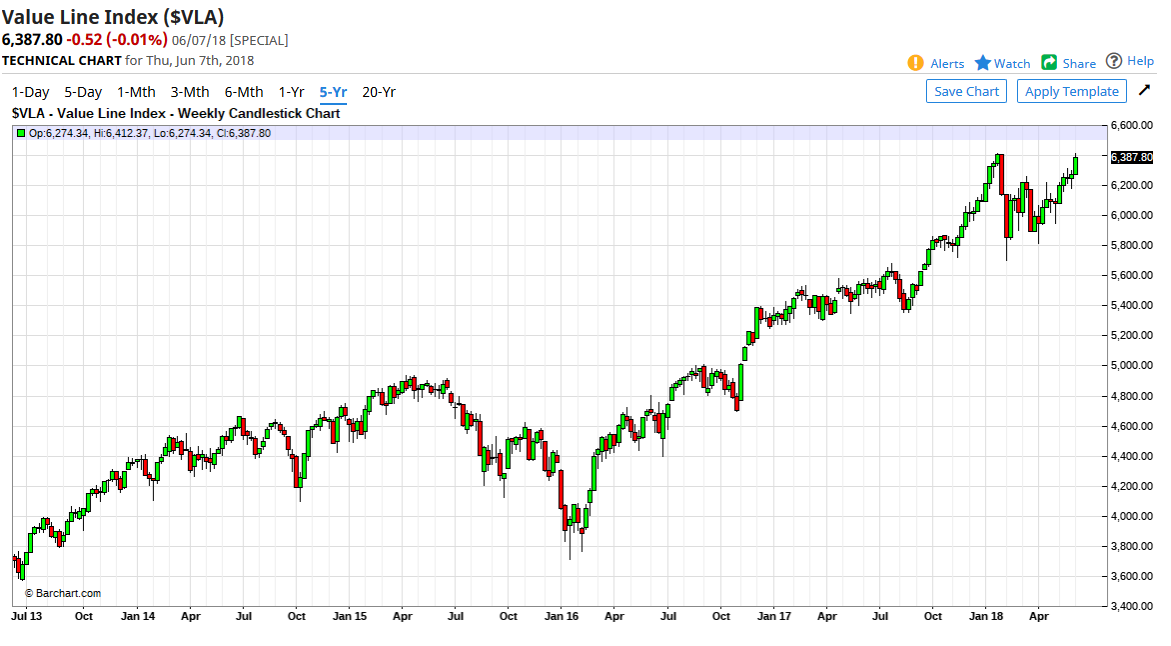1171x646 pixels.
Task: Click the Apply Template button
Action: (x=1072, y=91)
